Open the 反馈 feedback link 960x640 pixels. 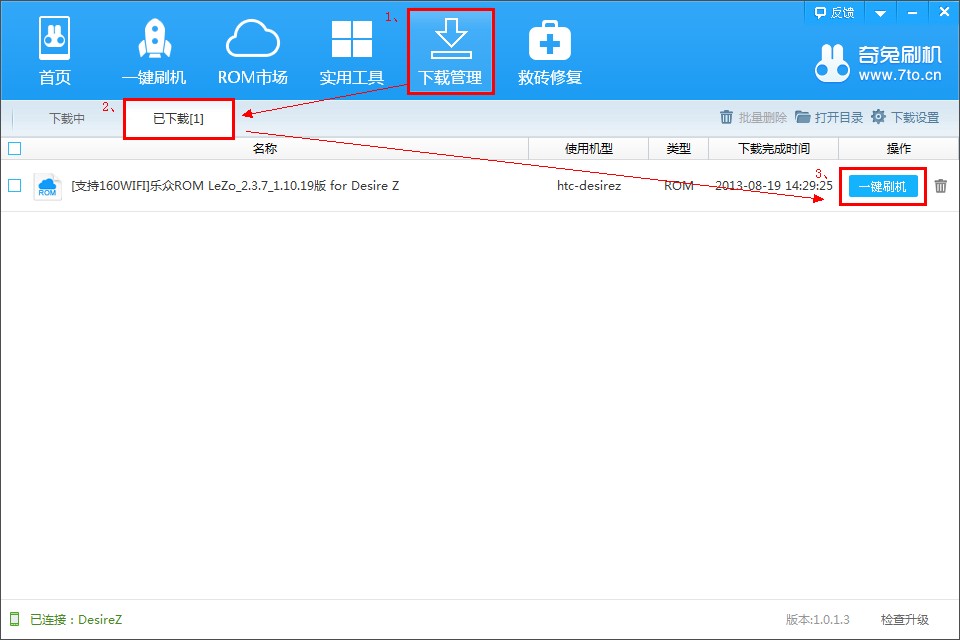(x=834, y=13)
